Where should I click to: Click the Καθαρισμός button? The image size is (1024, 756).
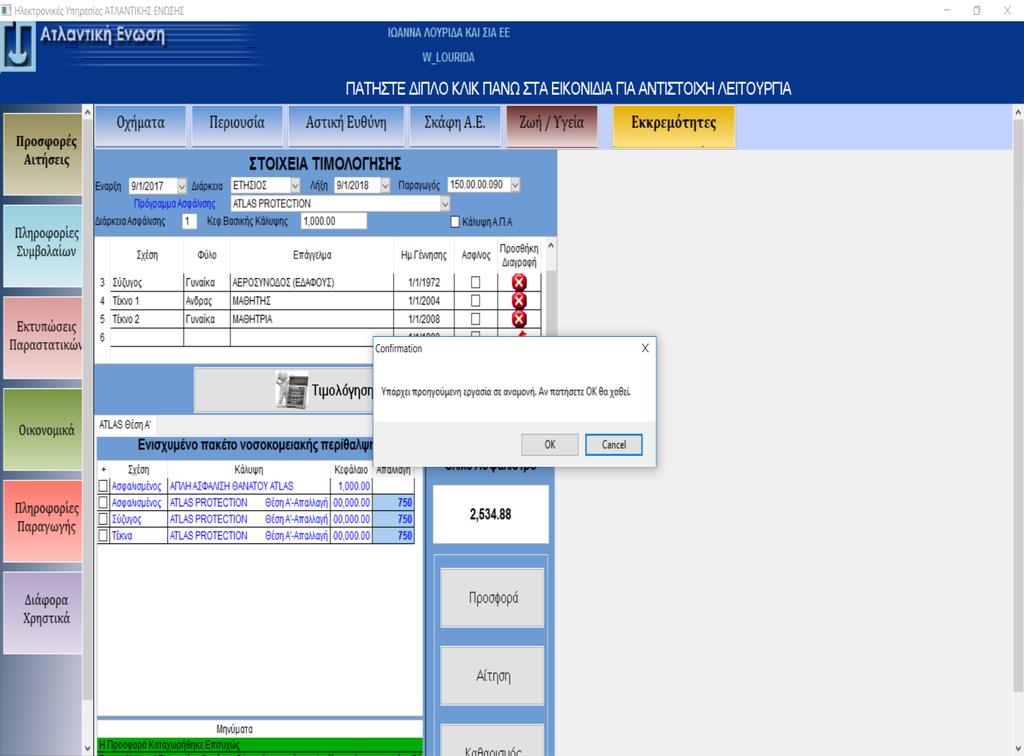(492, 741)
